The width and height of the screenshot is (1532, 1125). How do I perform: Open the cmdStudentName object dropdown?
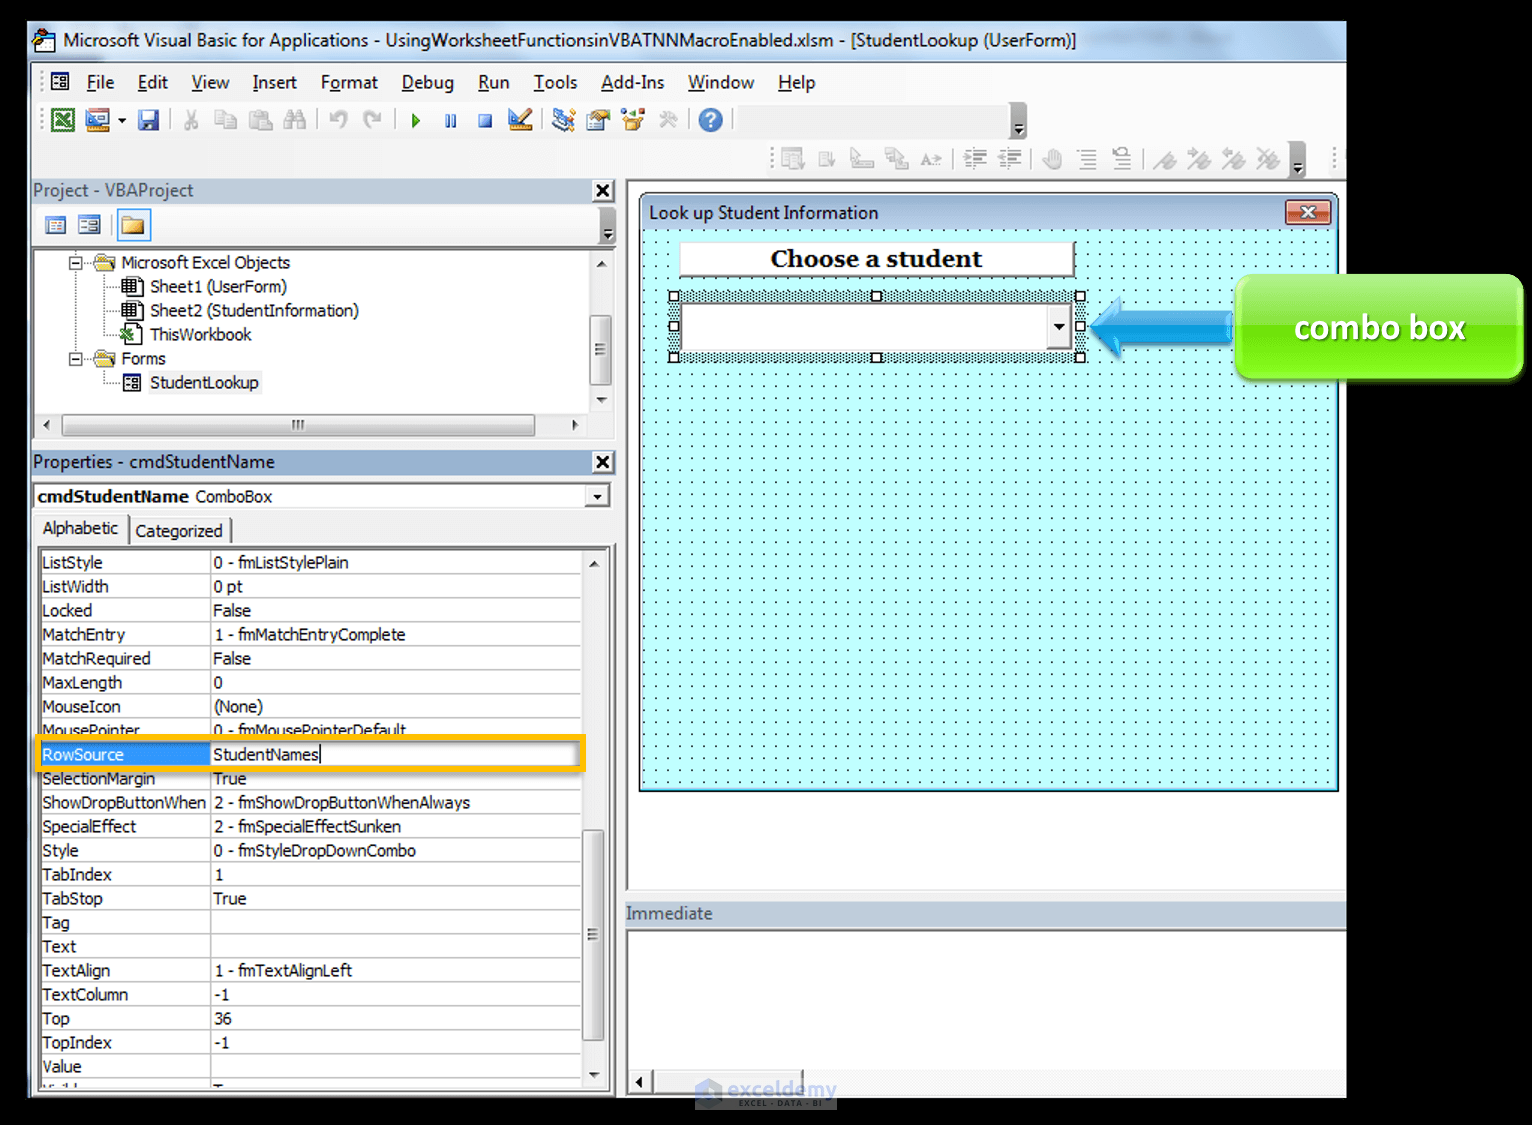(597, 497)
